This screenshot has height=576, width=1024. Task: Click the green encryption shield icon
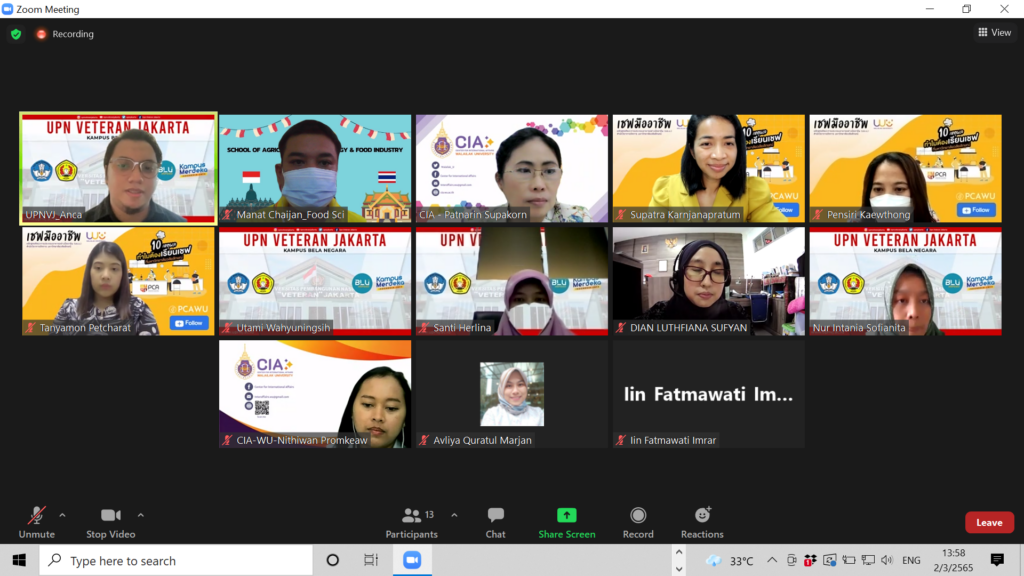(16, 34)
